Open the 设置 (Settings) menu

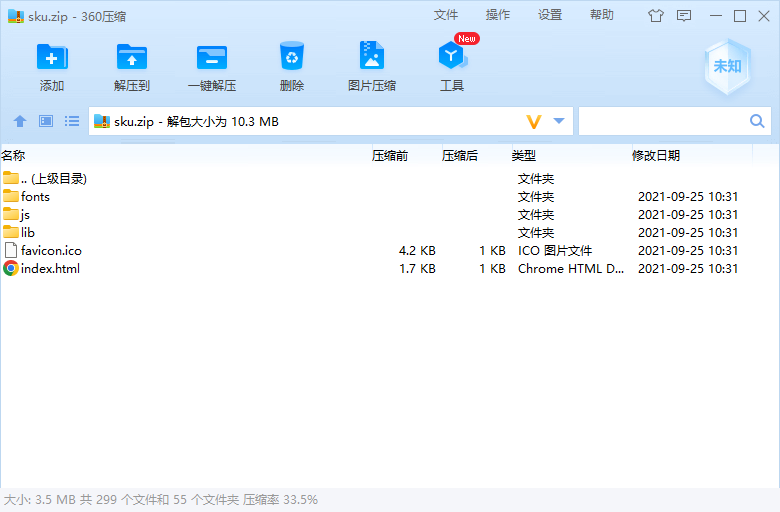click(x=550, y=15)
